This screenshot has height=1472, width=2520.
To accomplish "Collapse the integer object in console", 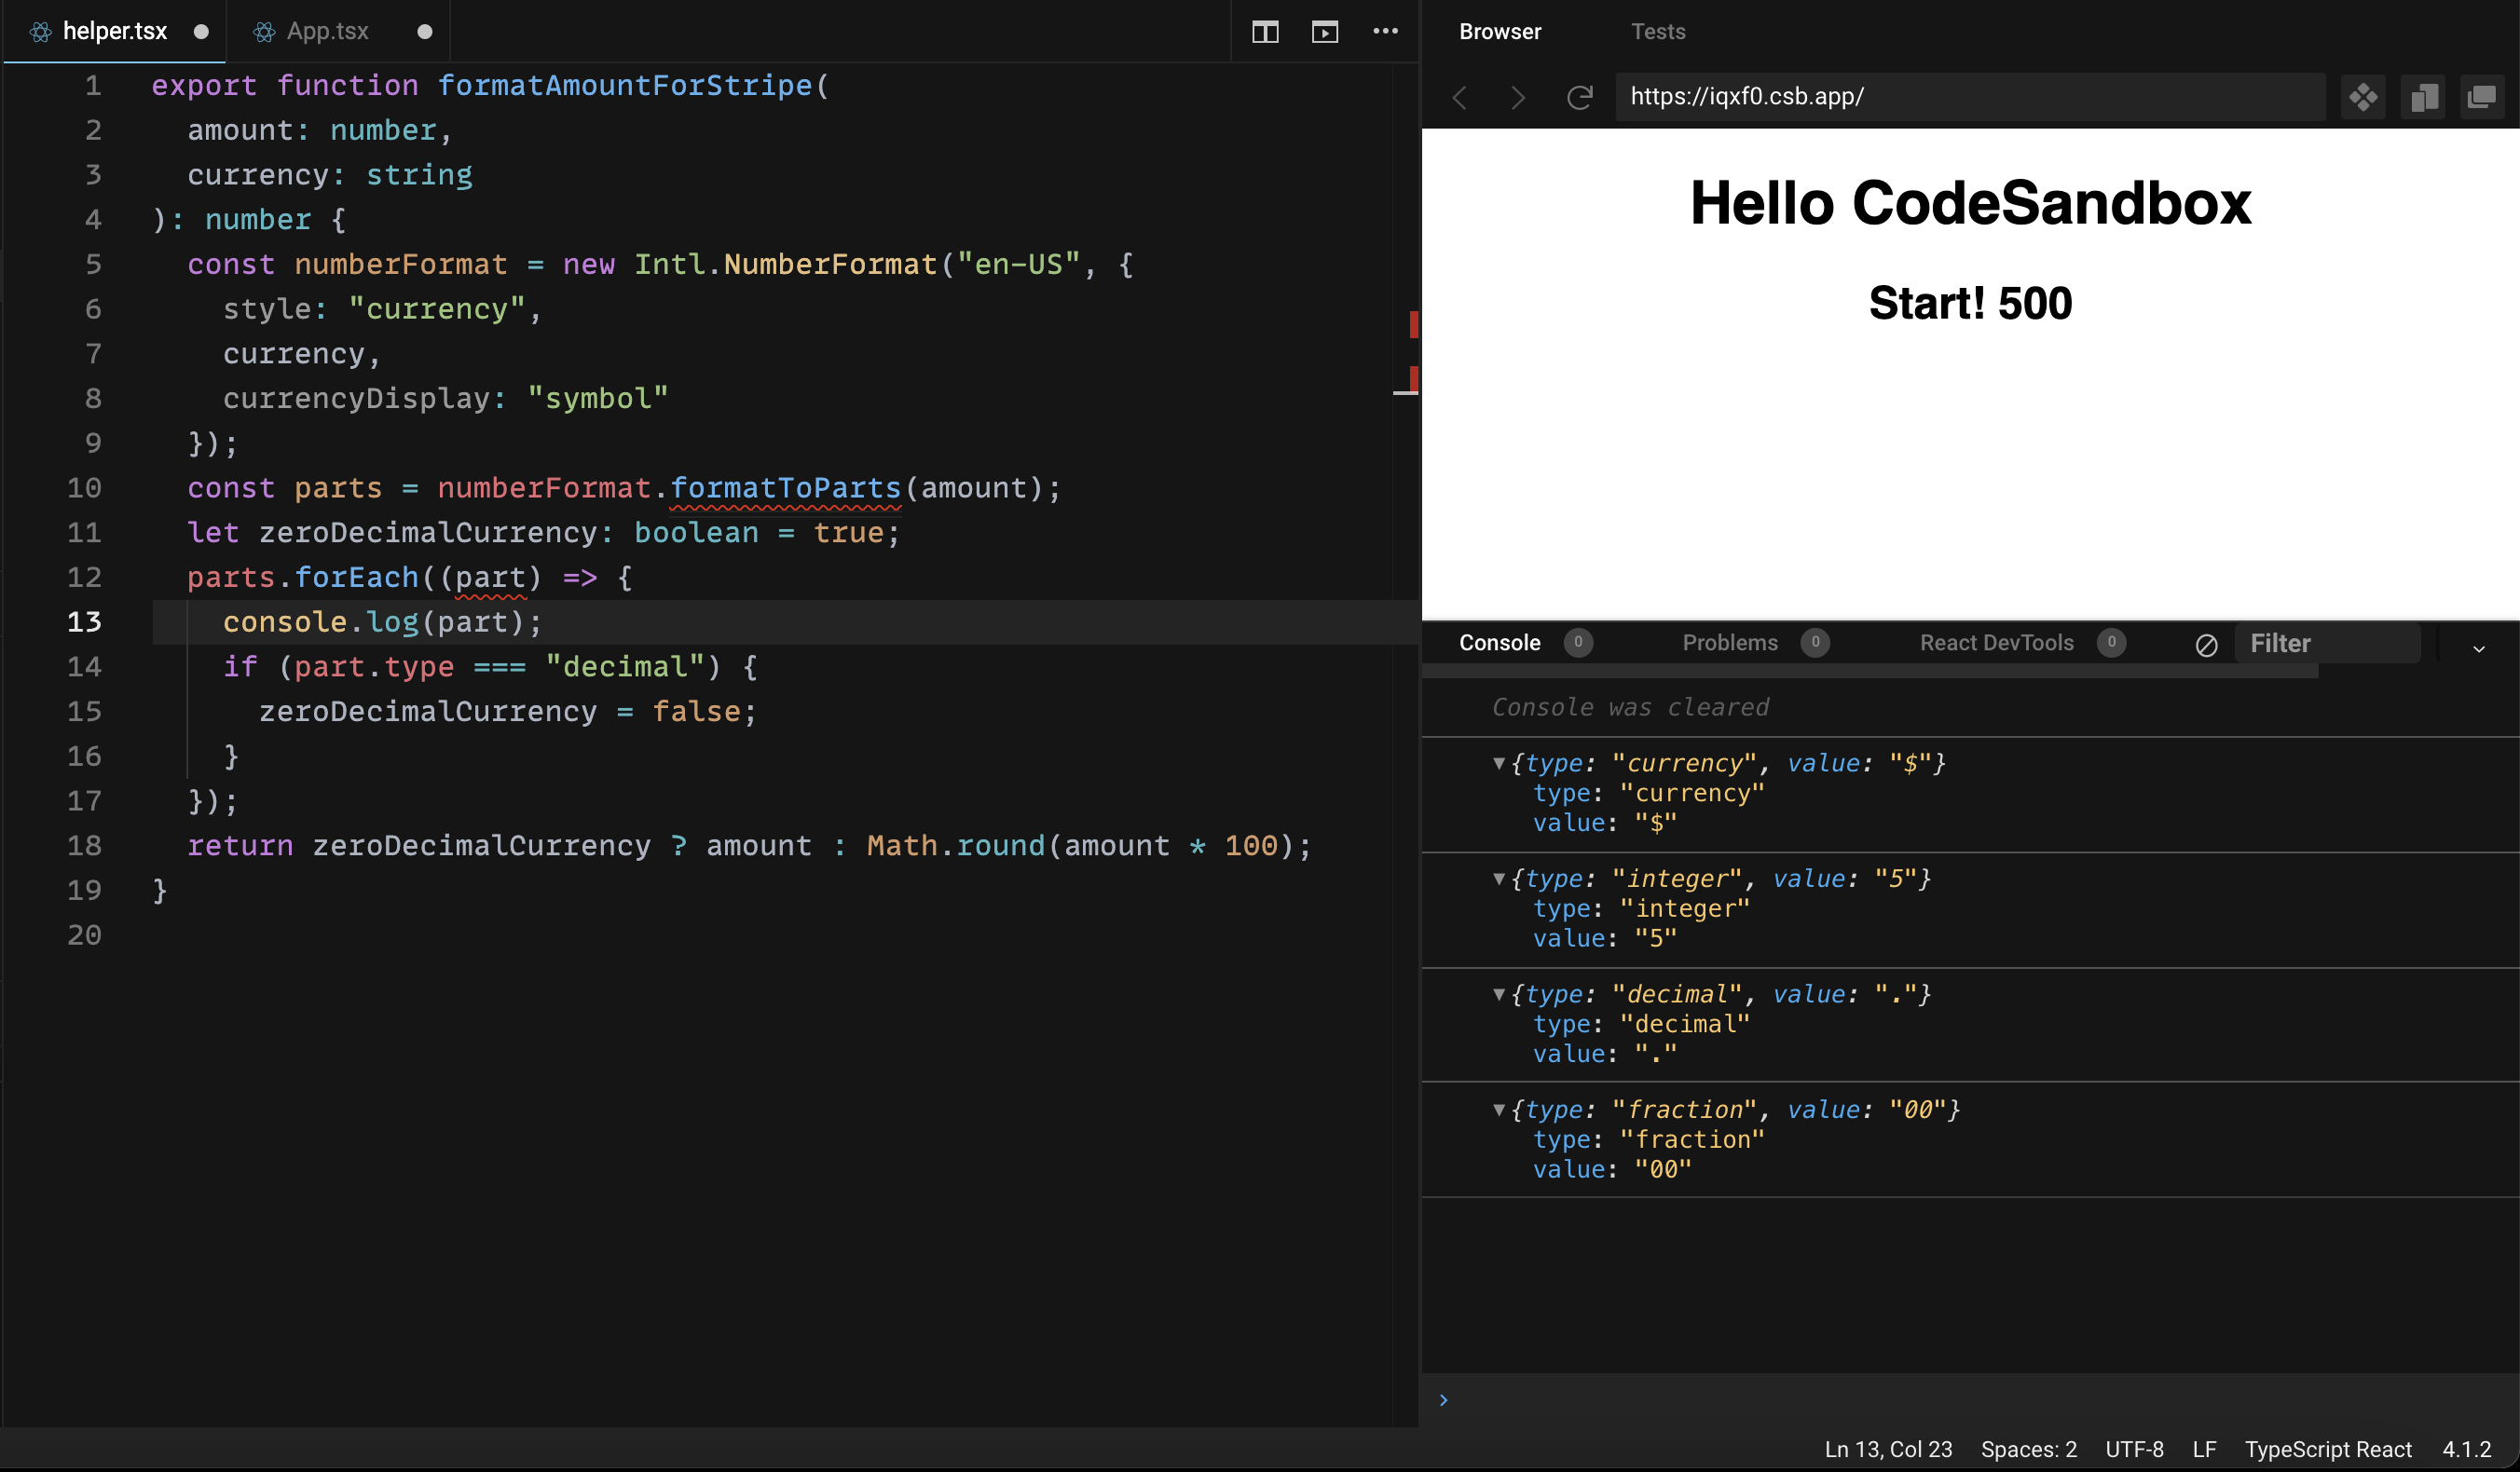I will click(x=1499, y=879).
